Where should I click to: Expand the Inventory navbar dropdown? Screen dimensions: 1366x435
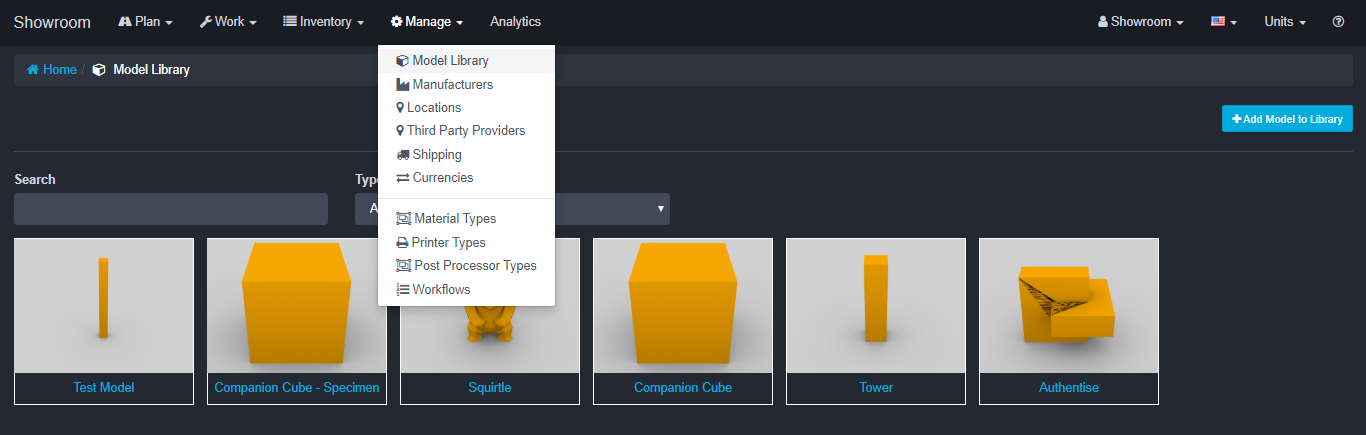[x=323, y=22]
